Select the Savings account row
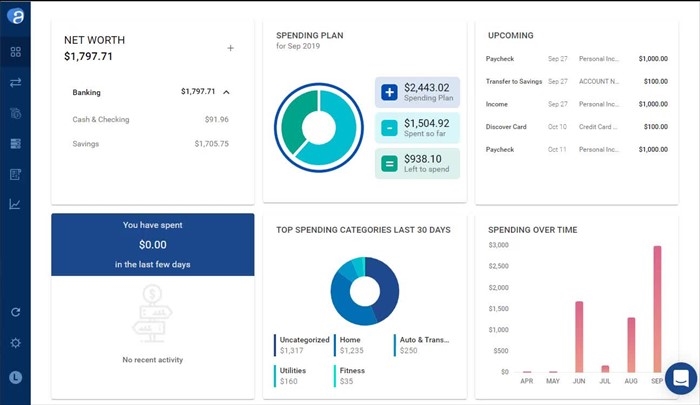700x405 pixels. (150, 144)
